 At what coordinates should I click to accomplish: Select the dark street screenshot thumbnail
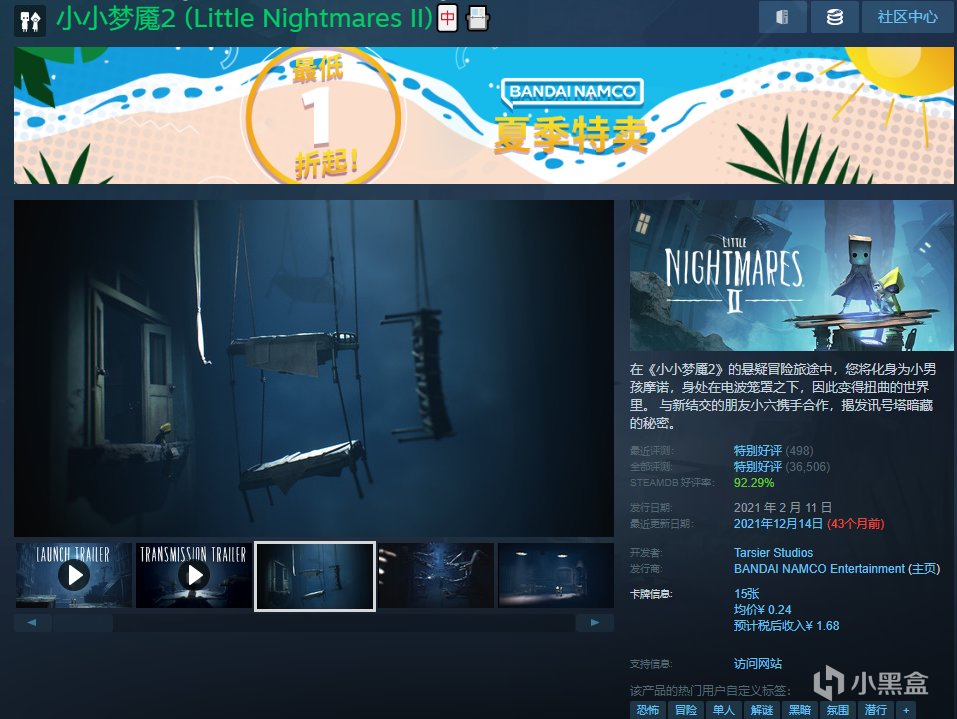(555, 576)
